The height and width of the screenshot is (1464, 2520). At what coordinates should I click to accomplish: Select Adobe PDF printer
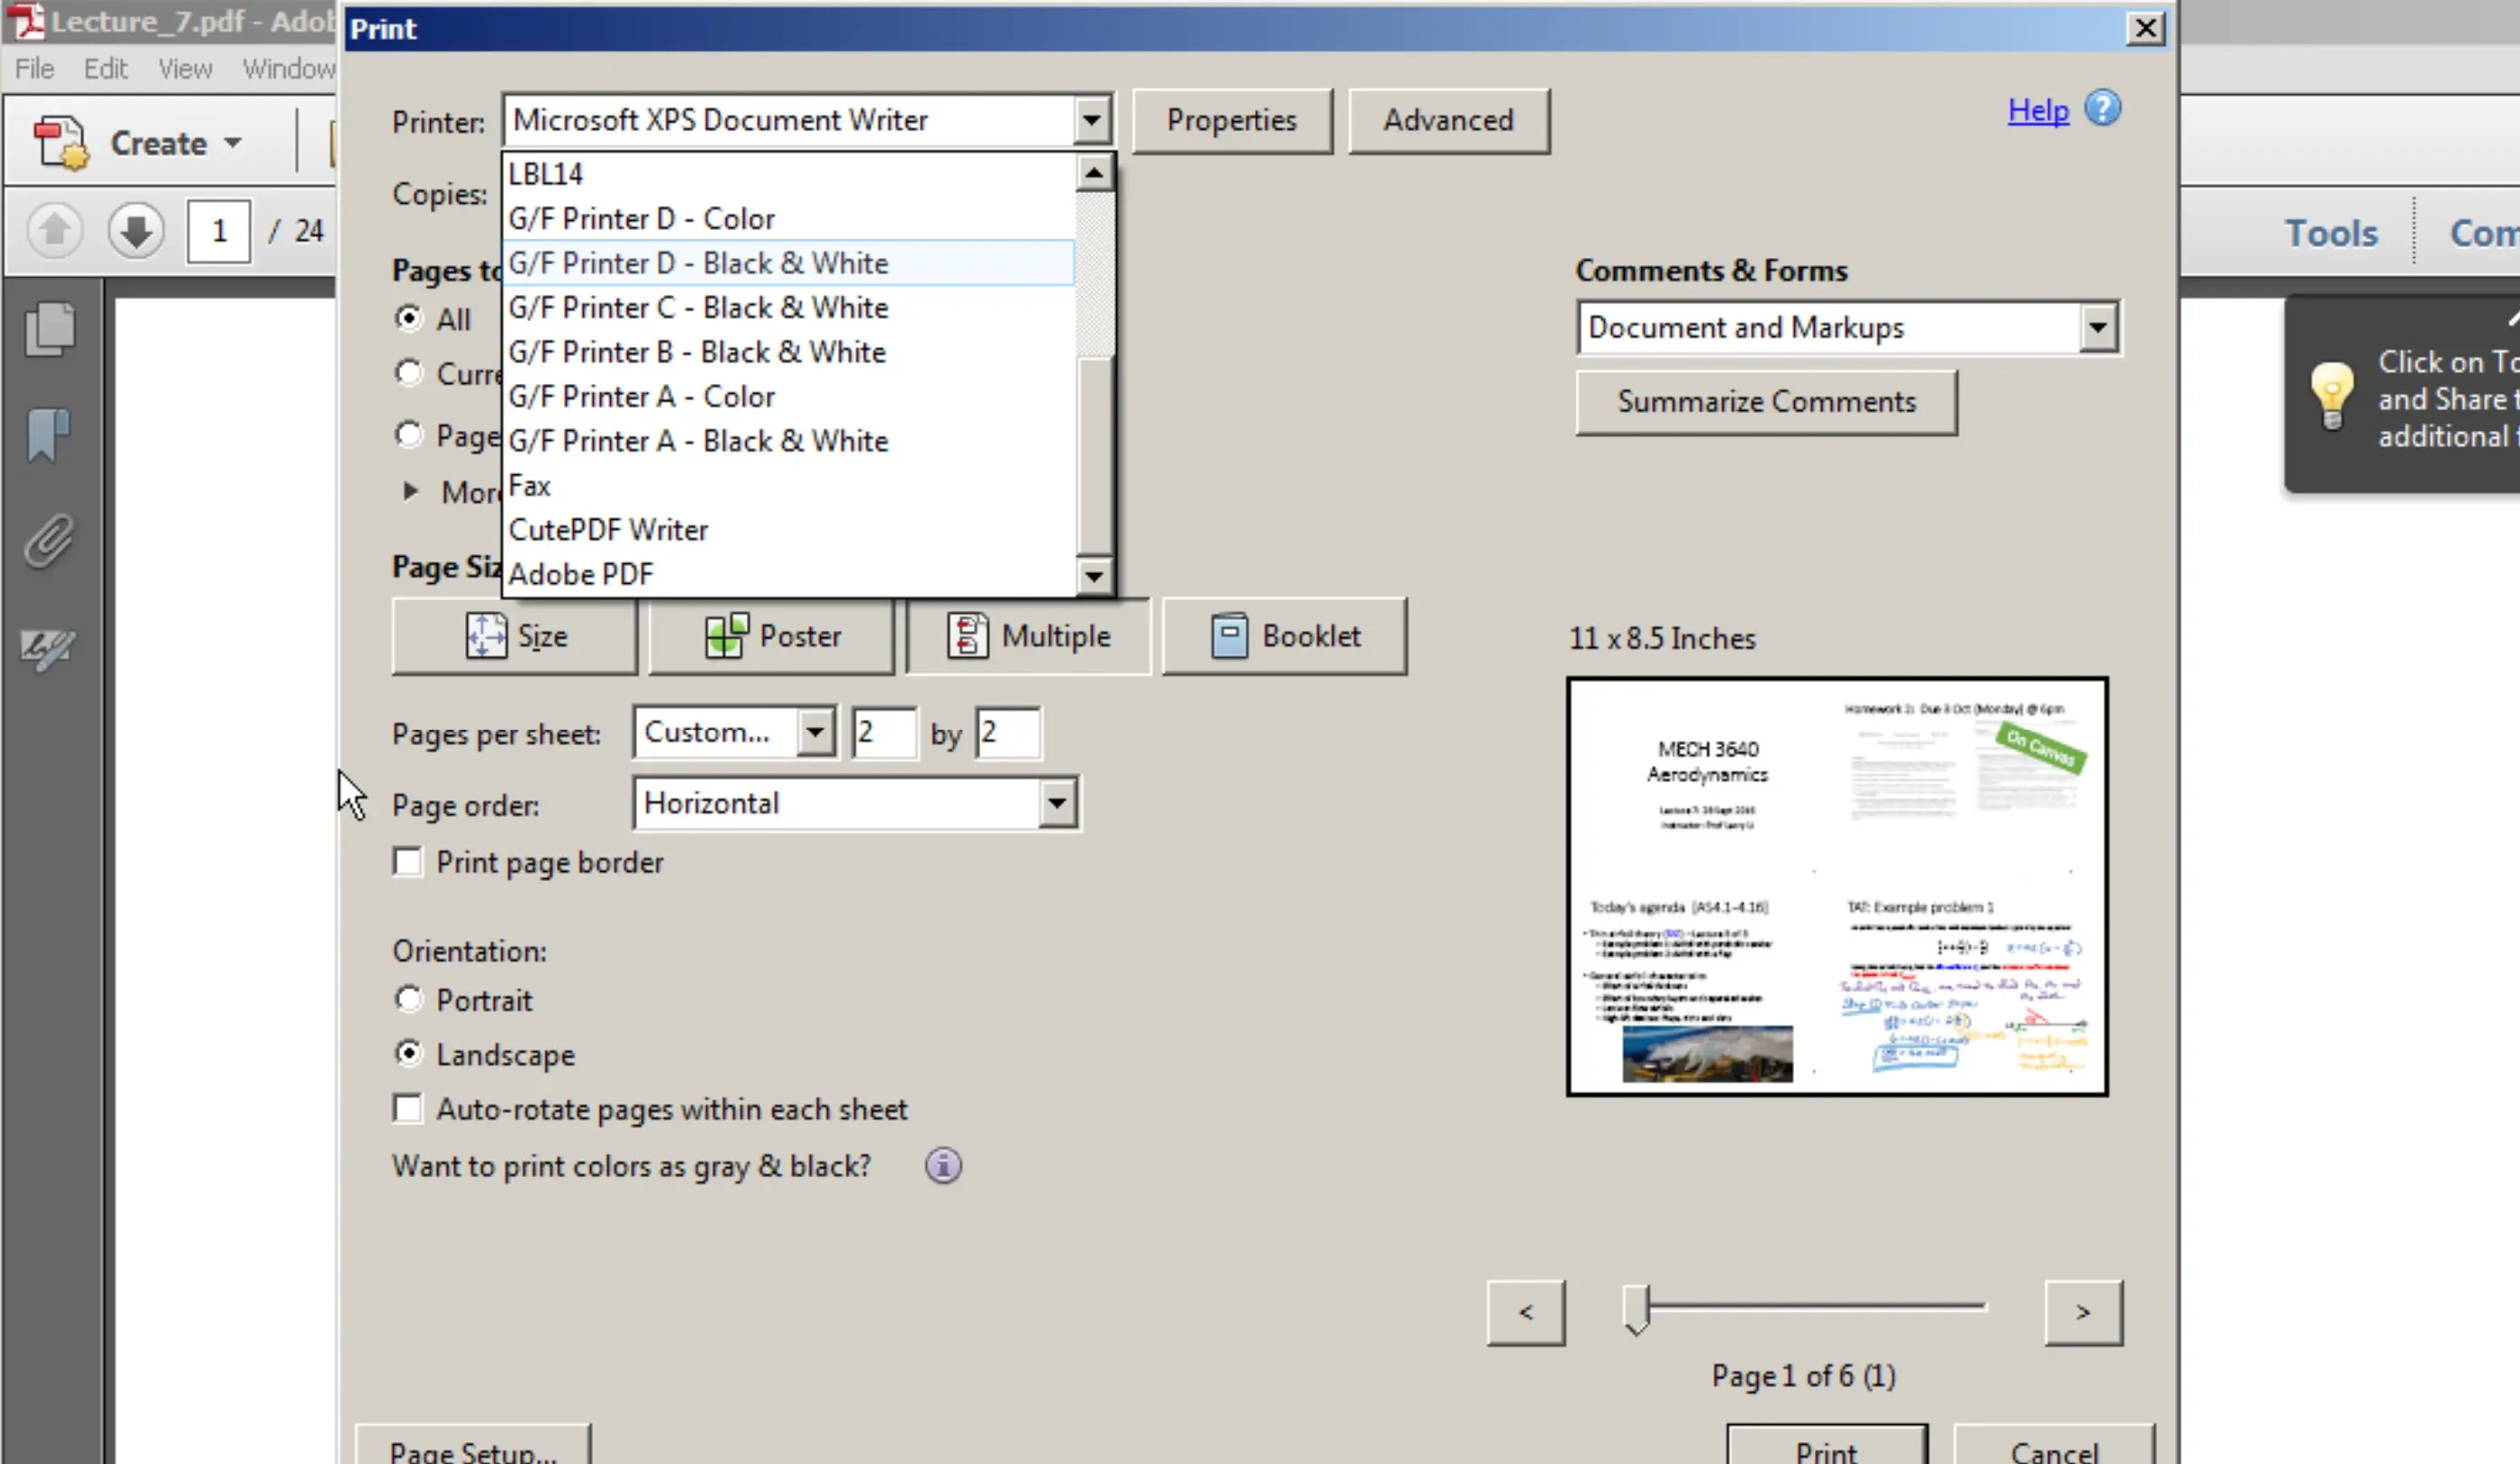coord(789,574)
